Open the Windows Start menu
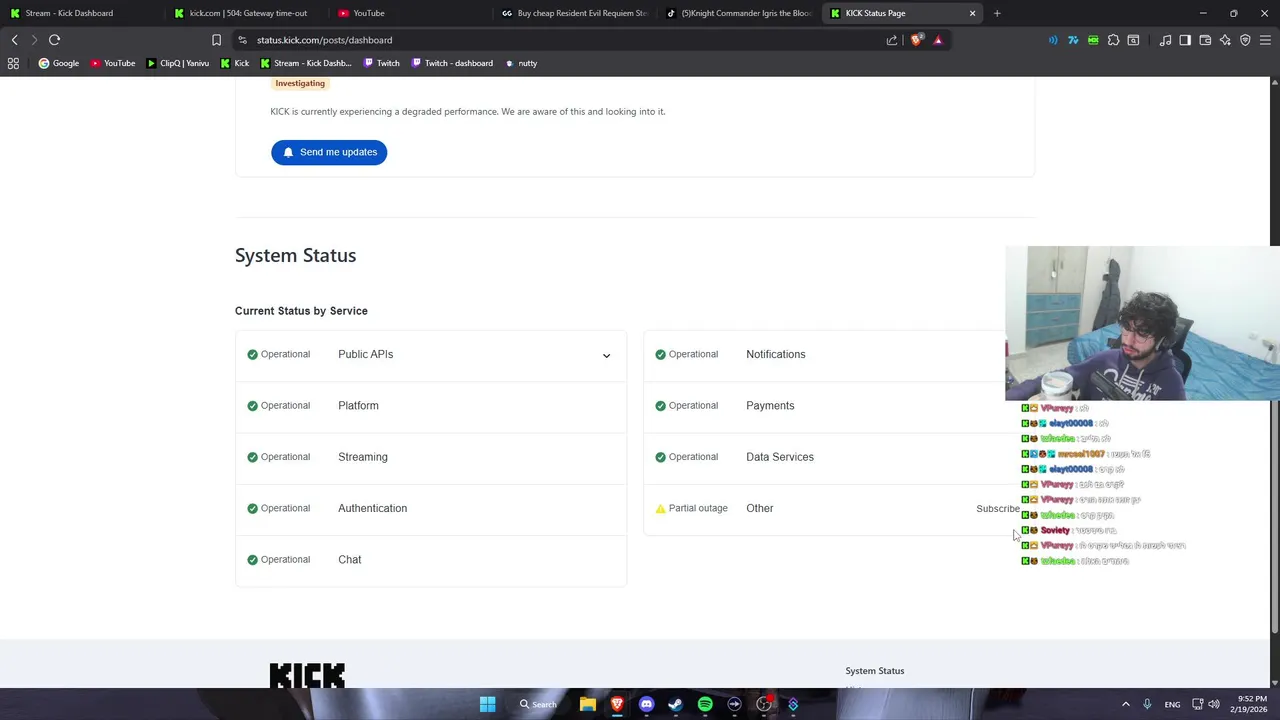Image resolution: width=1280 pixels, height=720 pixels. click(x=487, y=704)
